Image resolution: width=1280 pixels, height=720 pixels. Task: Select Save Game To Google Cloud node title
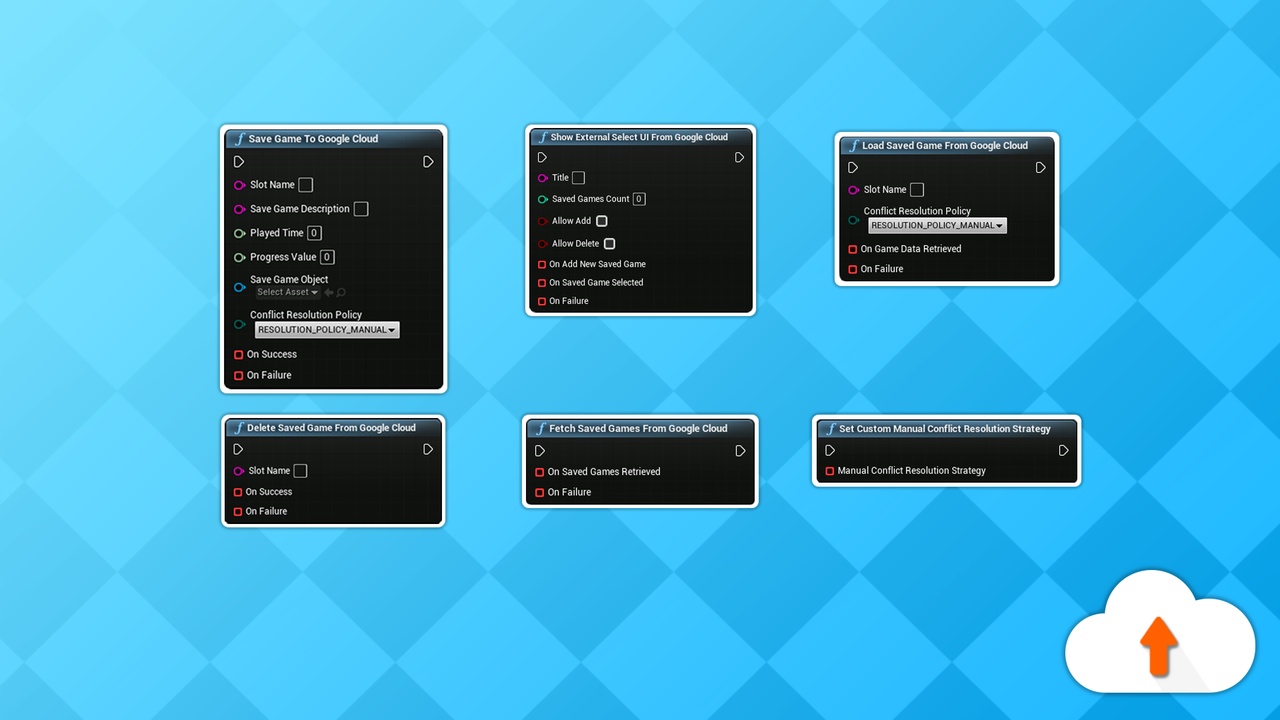click(x=313, y=139)
